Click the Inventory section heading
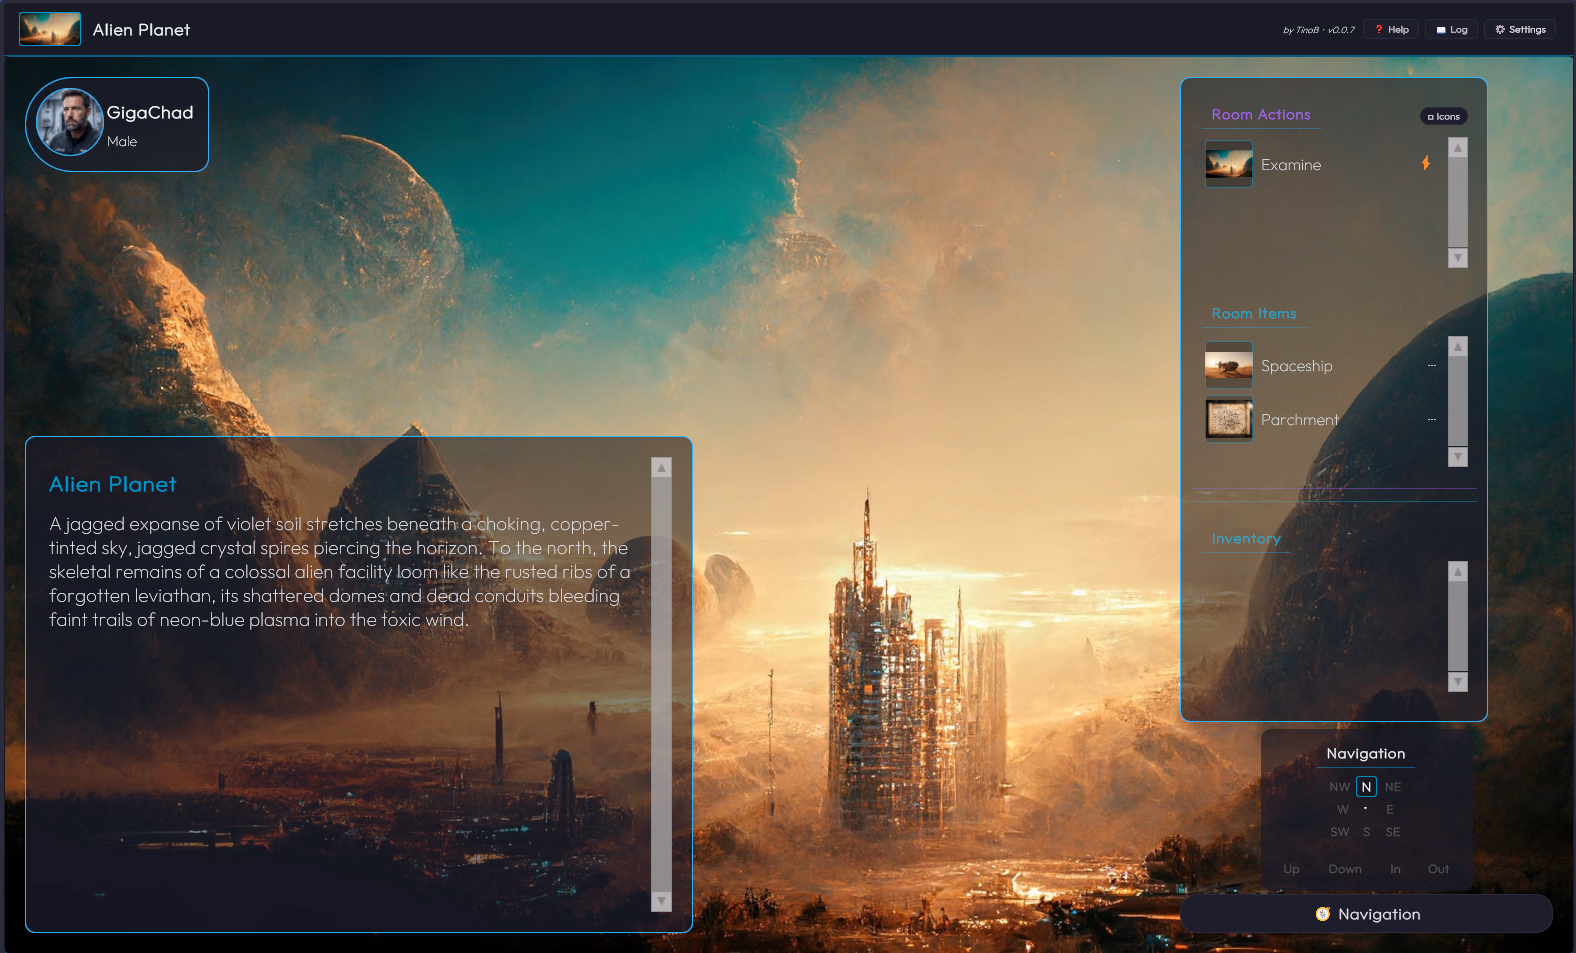The image size is (1576, 953). pos(1246,539)
